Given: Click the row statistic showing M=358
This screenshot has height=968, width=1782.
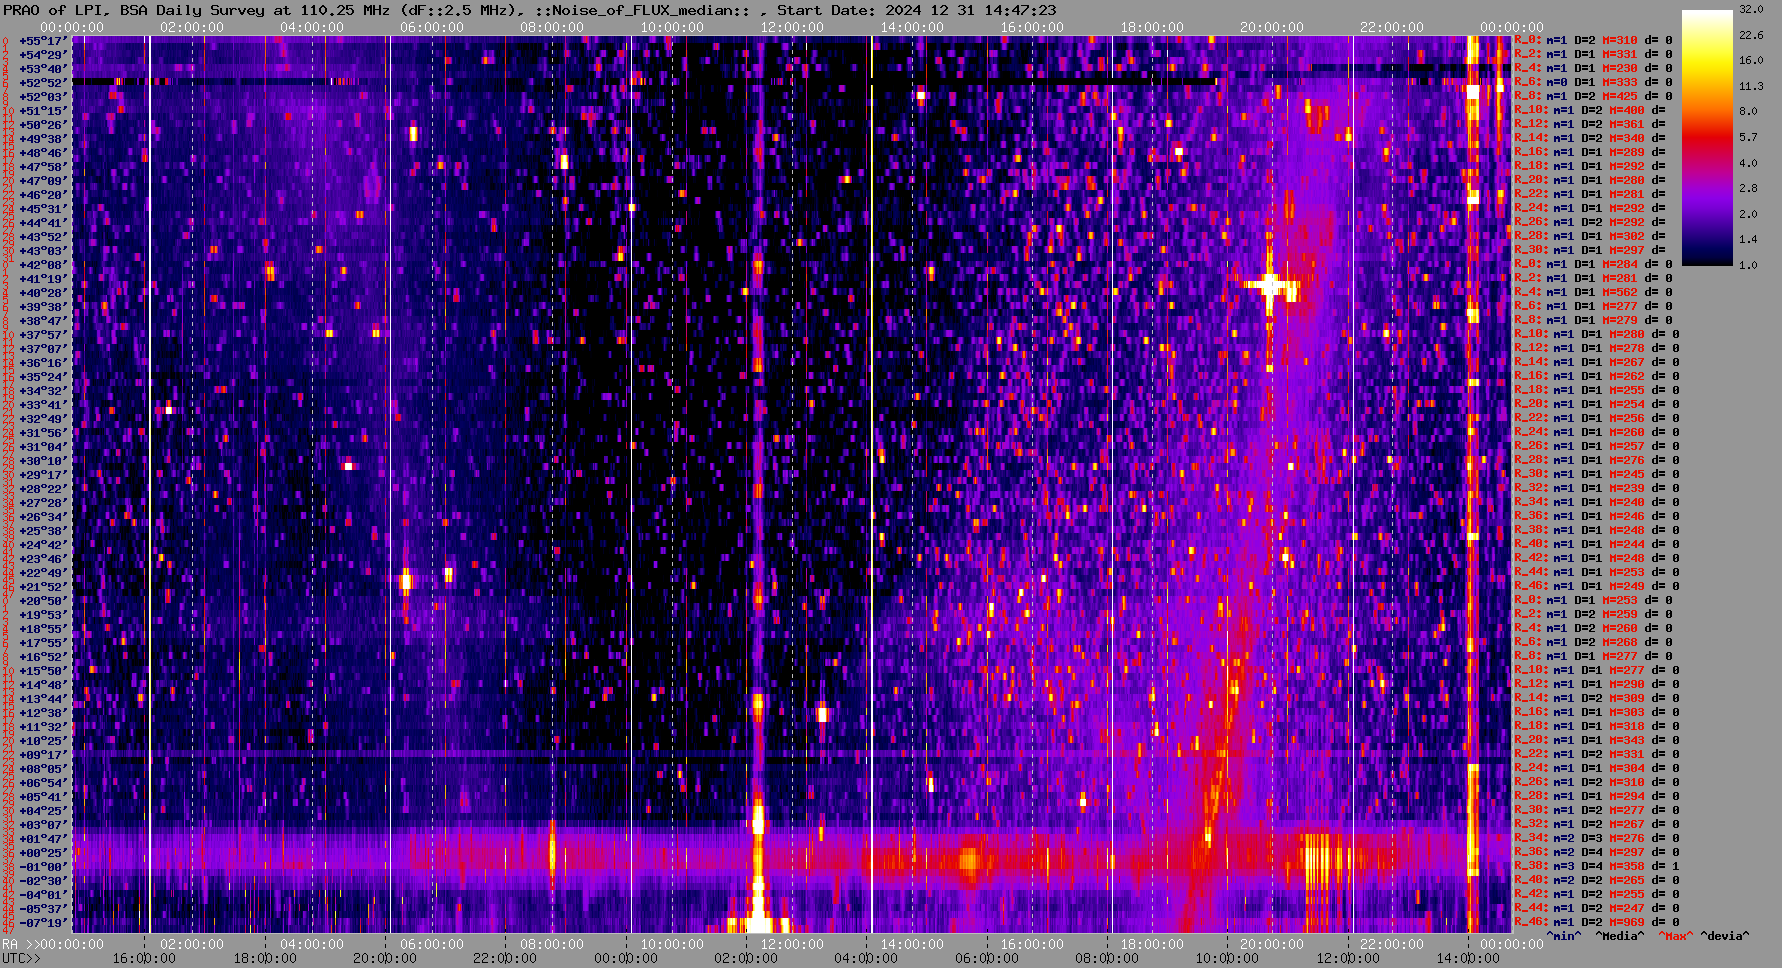Looking at the screenshot, I should (x=1597, y=867).
